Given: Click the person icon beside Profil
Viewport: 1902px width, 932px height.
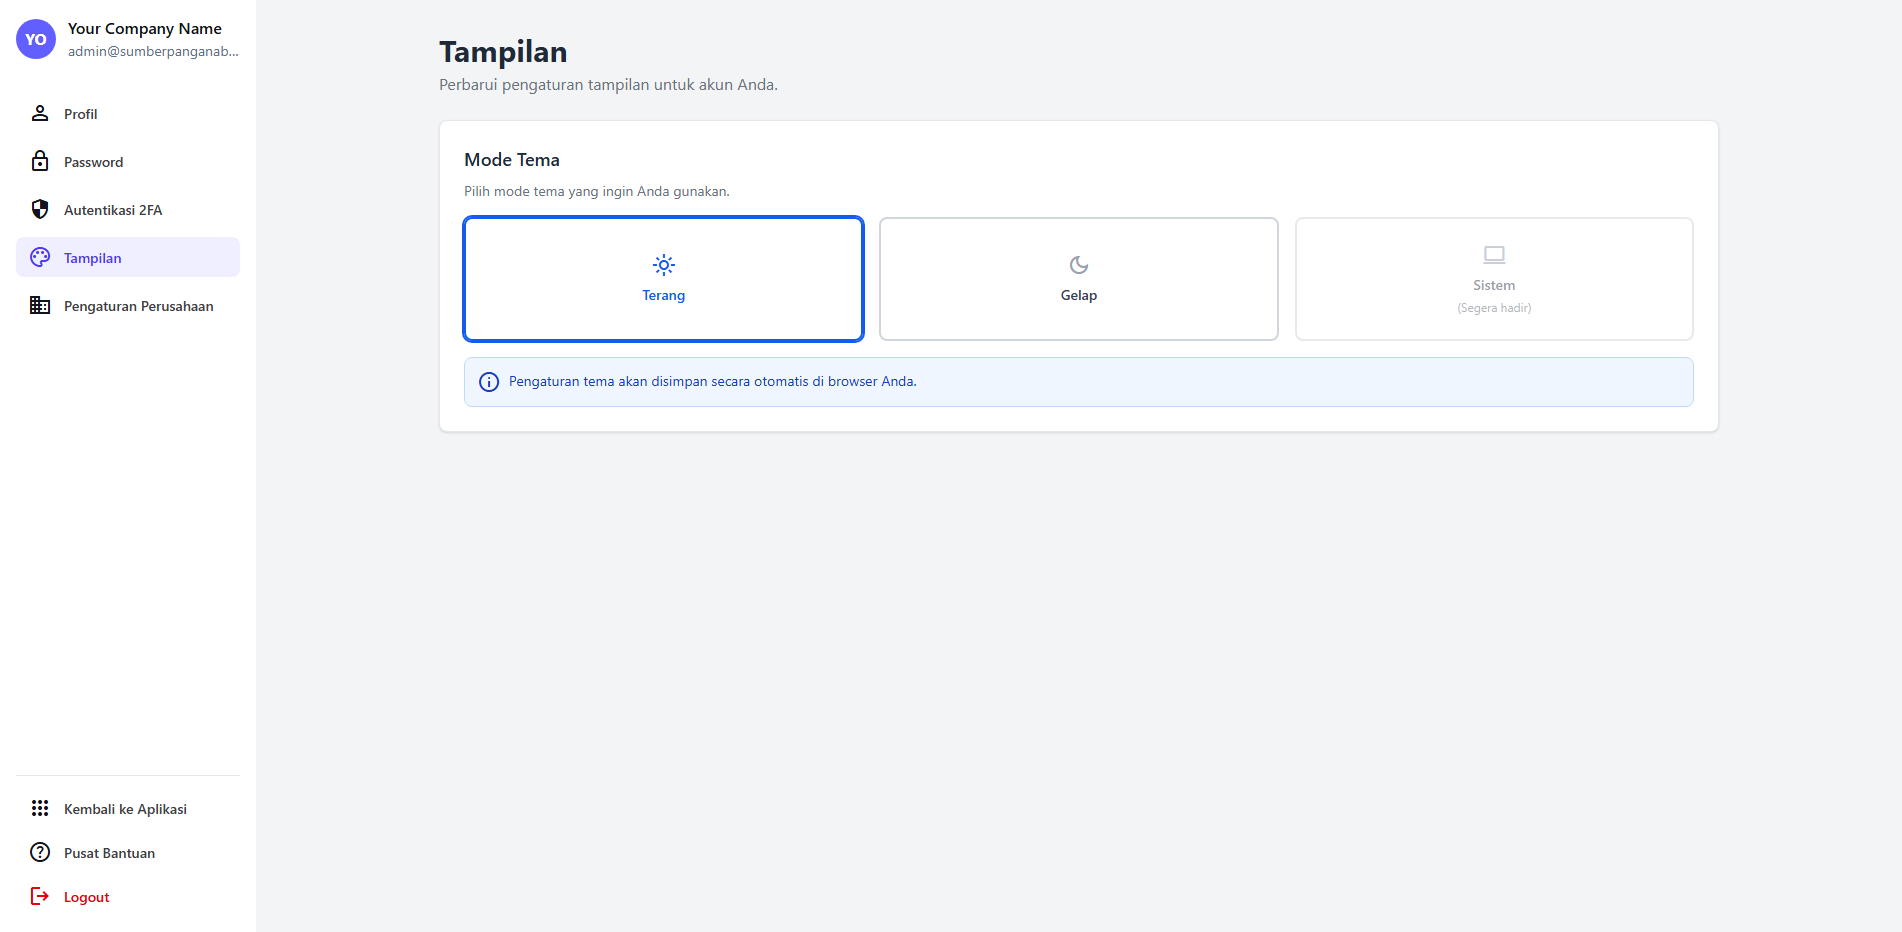Looking at the screenshot, I should tap(40, 113).
